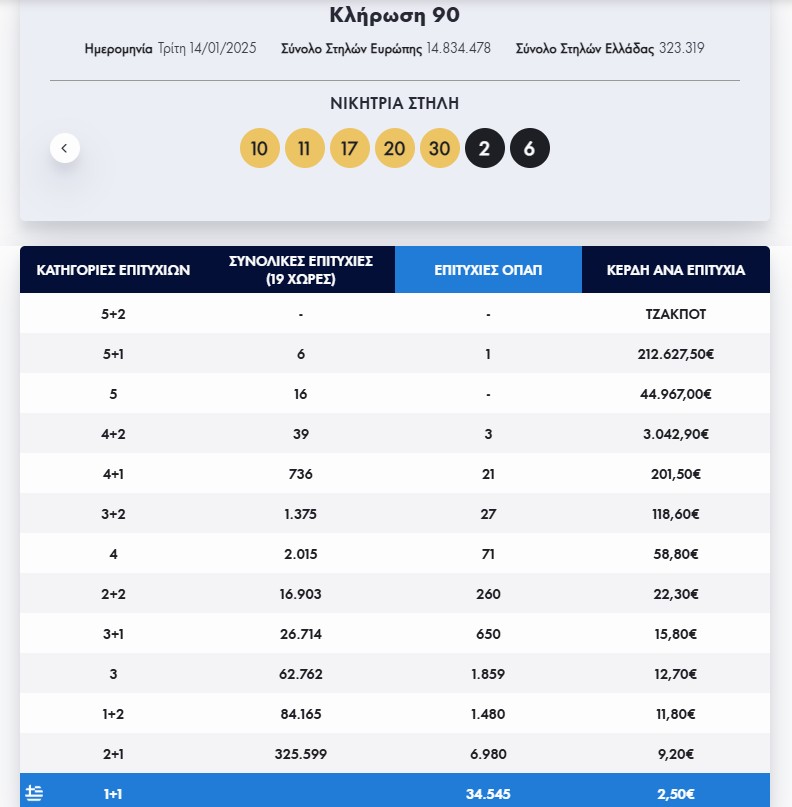Click the 34.545 OPAP winners value

click(x=488, y=794)
